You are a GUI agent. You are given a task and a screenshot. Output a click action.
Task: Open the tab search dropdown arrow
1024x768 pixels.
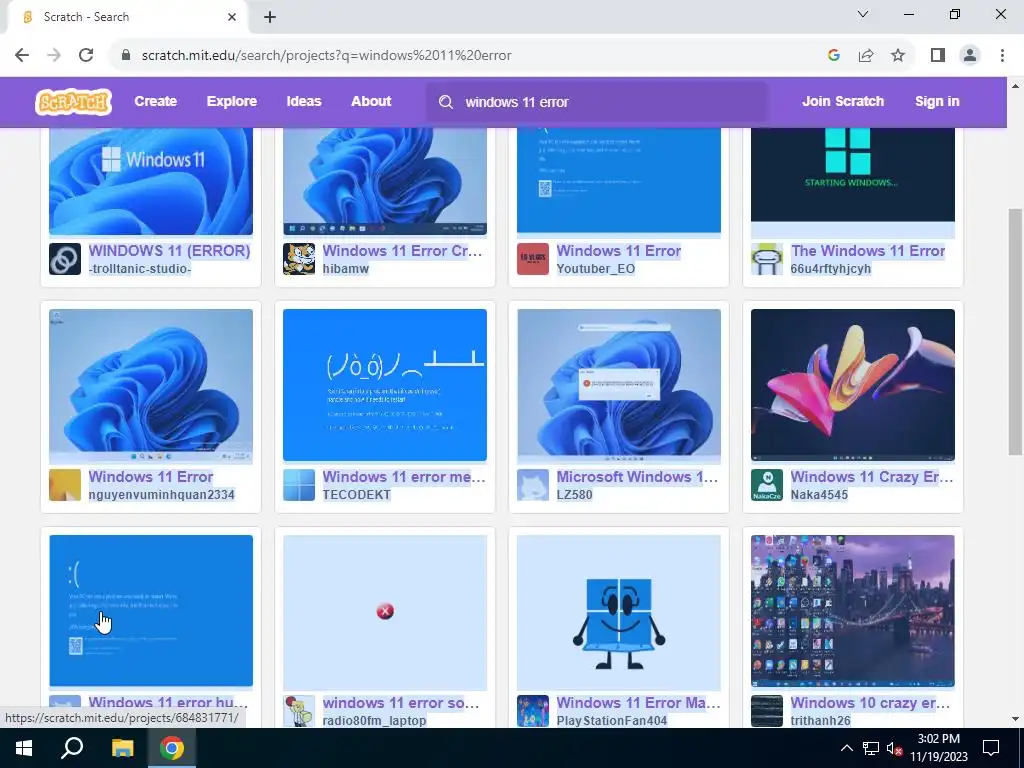863,14
